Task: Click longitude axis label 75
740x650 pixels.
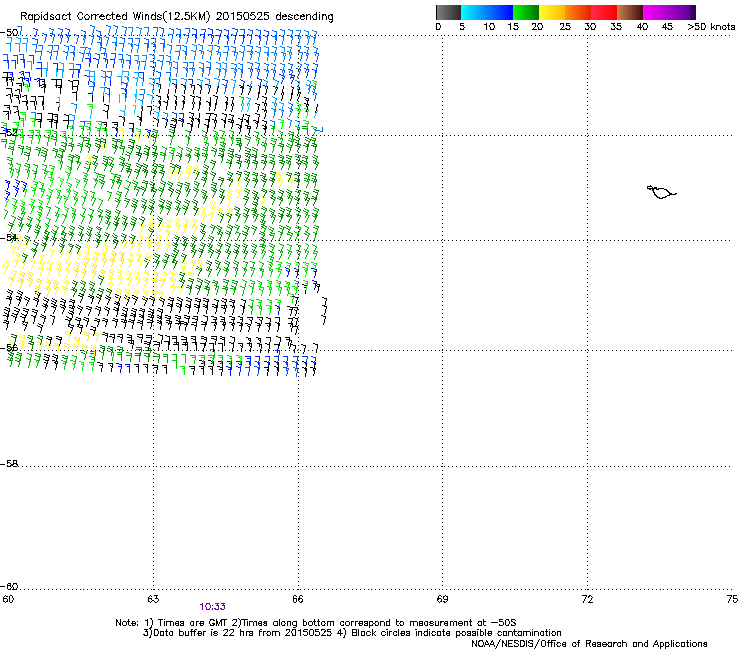Action: 732,599
